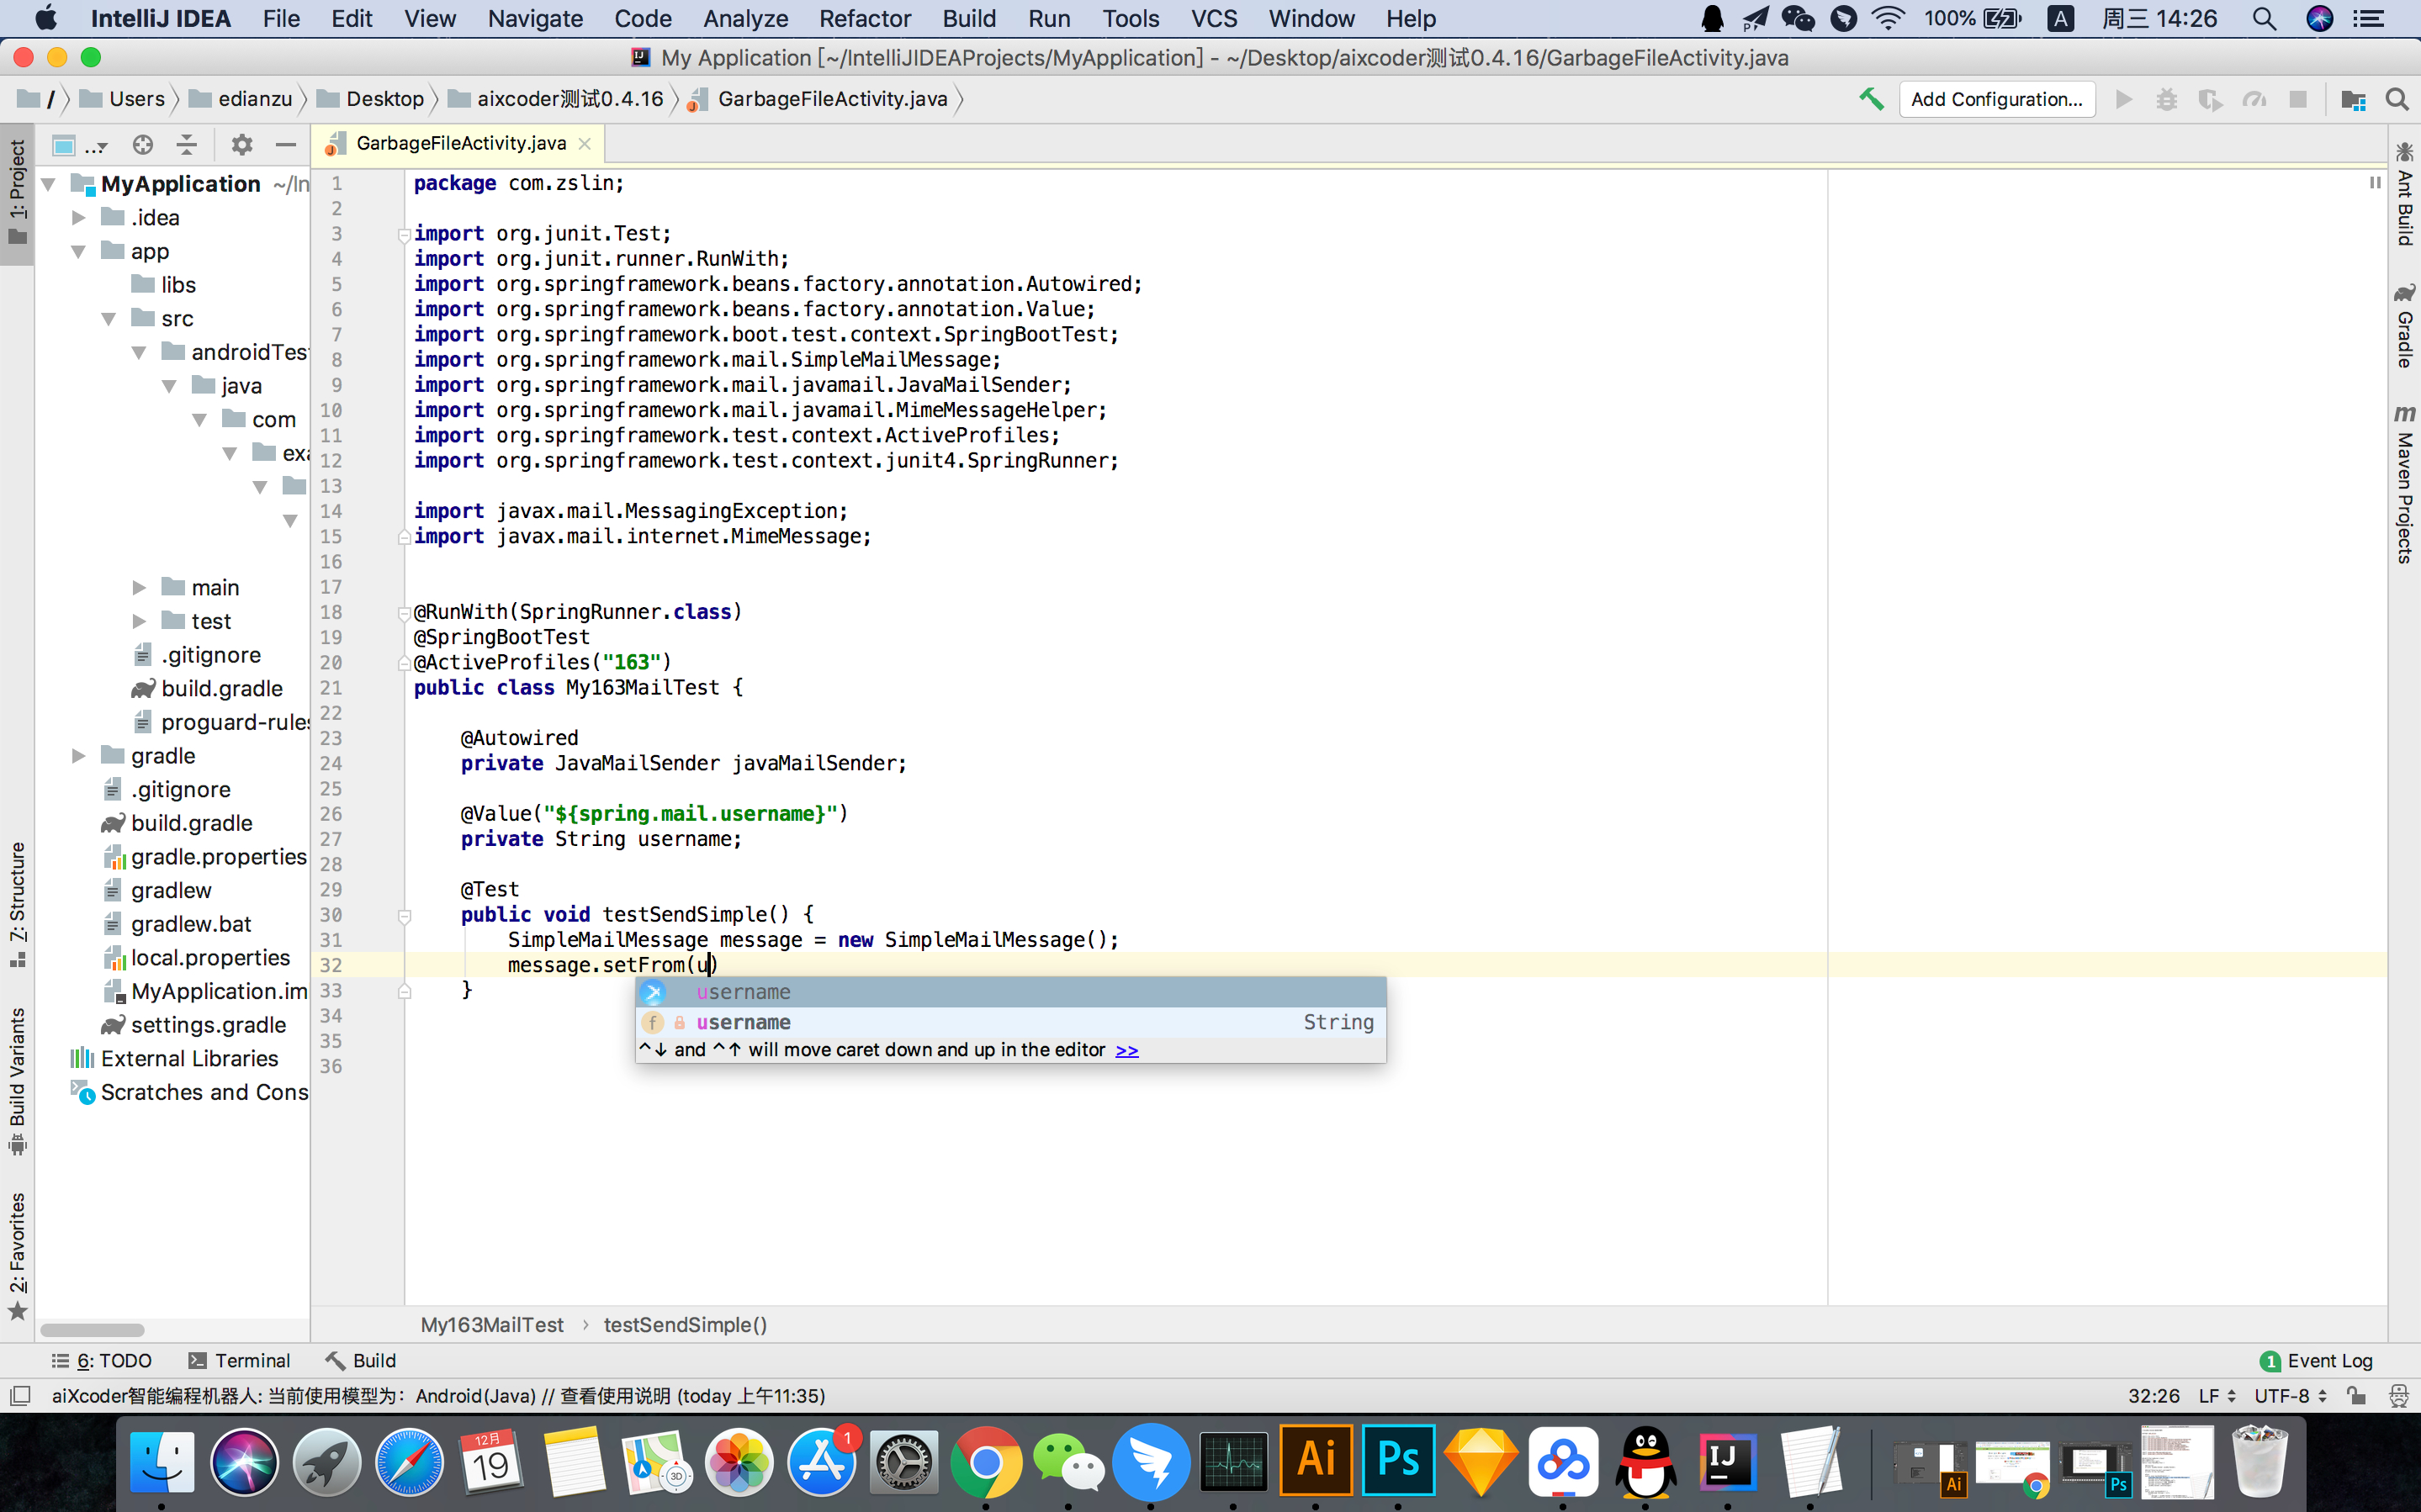
Task: Click the project panel horizontal scrollbar
Action: point(92,1330)
